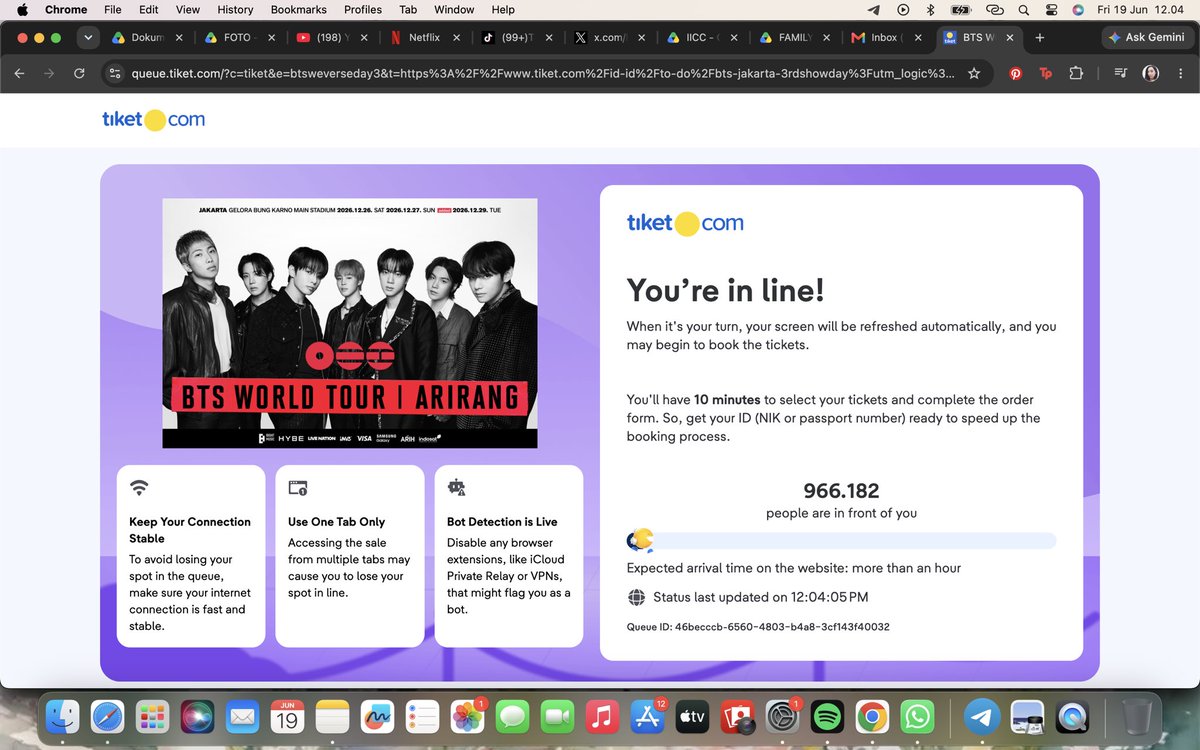Click the site information icon in address bar
This screenshot has width=1200, height=750.
pos(114,73)
